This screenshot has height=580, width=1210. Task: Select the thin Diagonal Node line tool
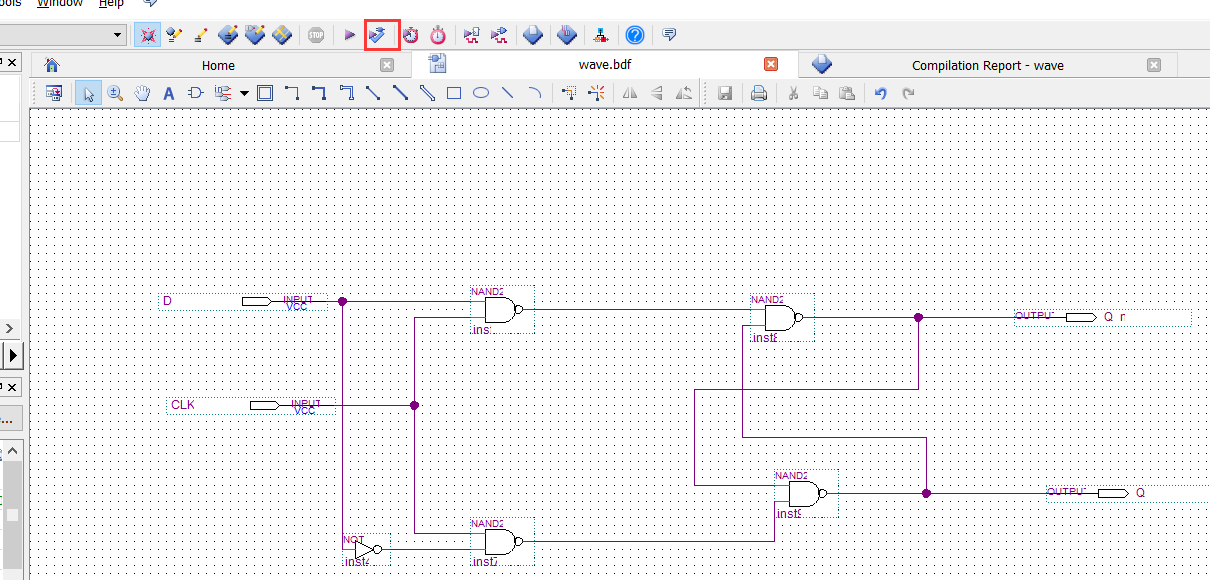tap(373, 94)
